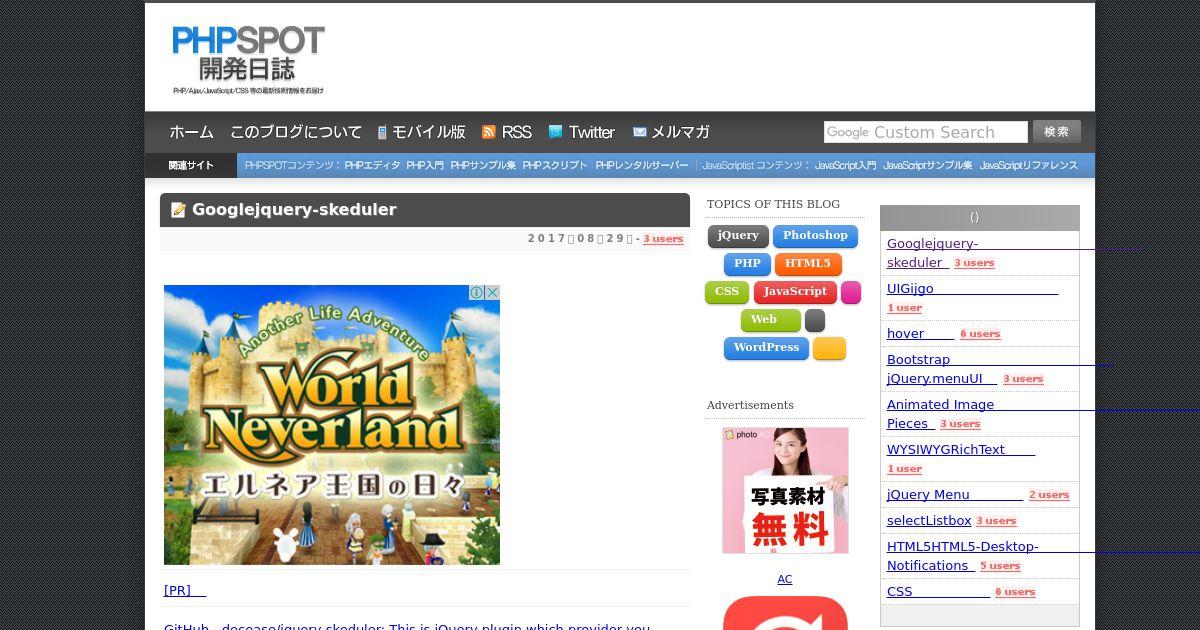
Task: Open PHPサンプル集 in the blue subnav
Action: click(x=483, y=166)
